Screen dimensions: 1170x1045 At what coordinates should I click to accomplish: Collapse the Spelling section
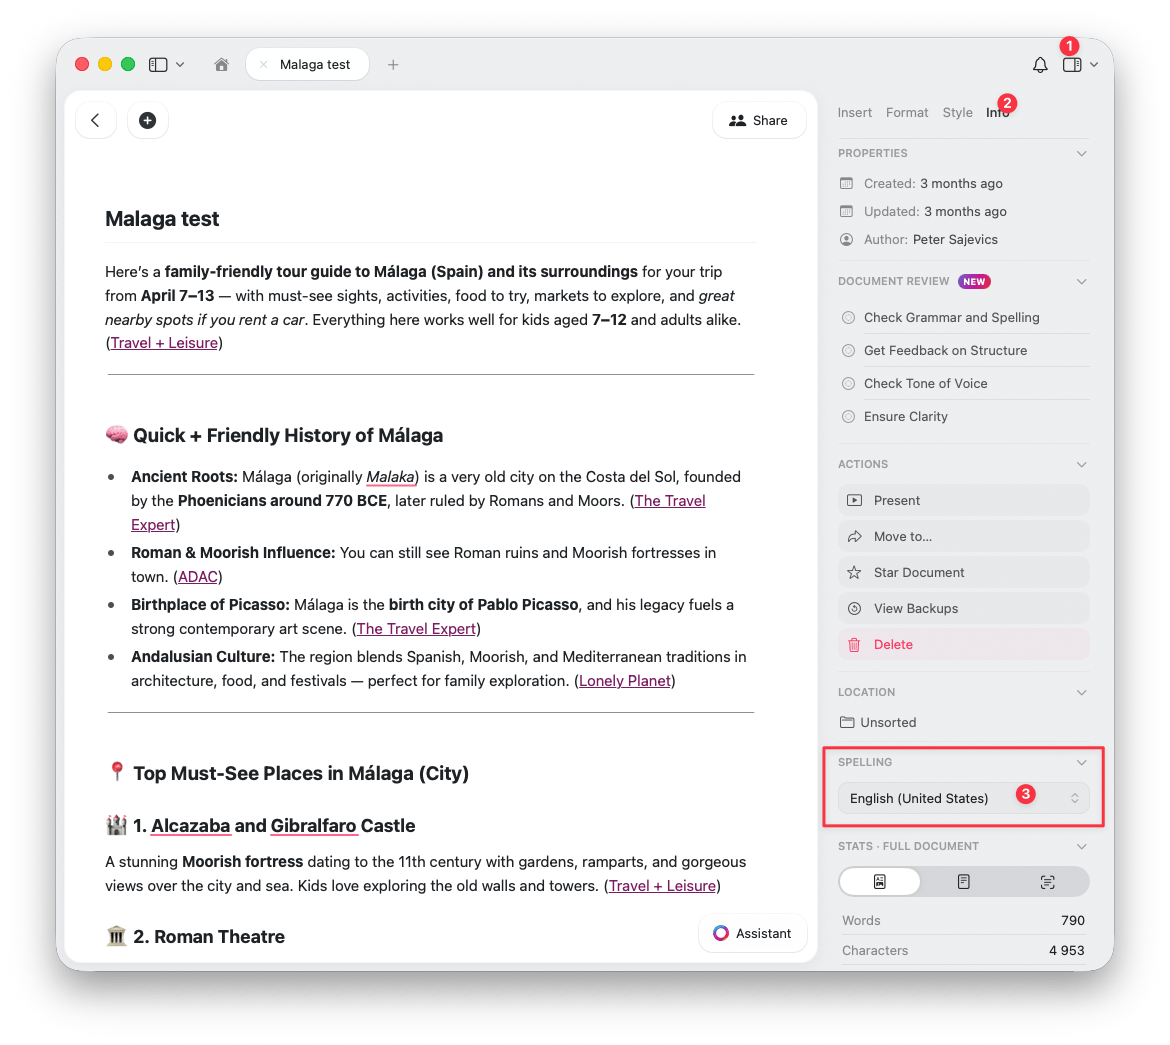point(1081,762)
